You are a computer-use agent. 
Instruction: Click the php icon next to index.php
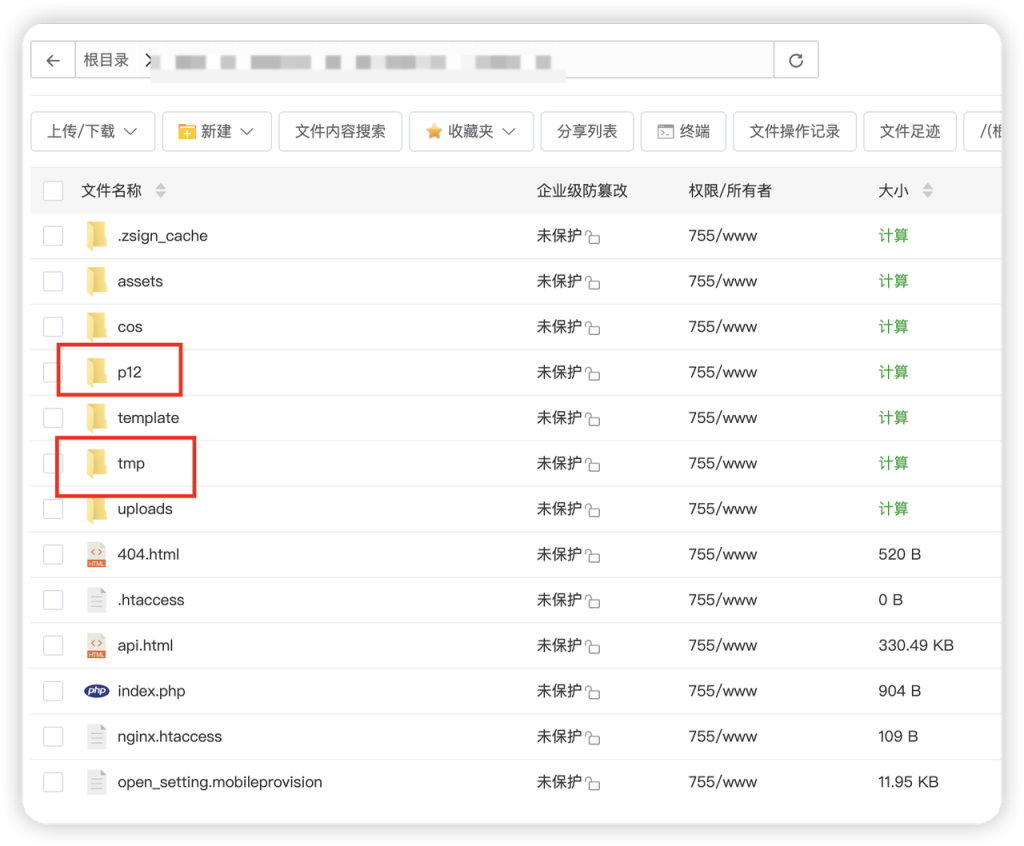point(96,690)
